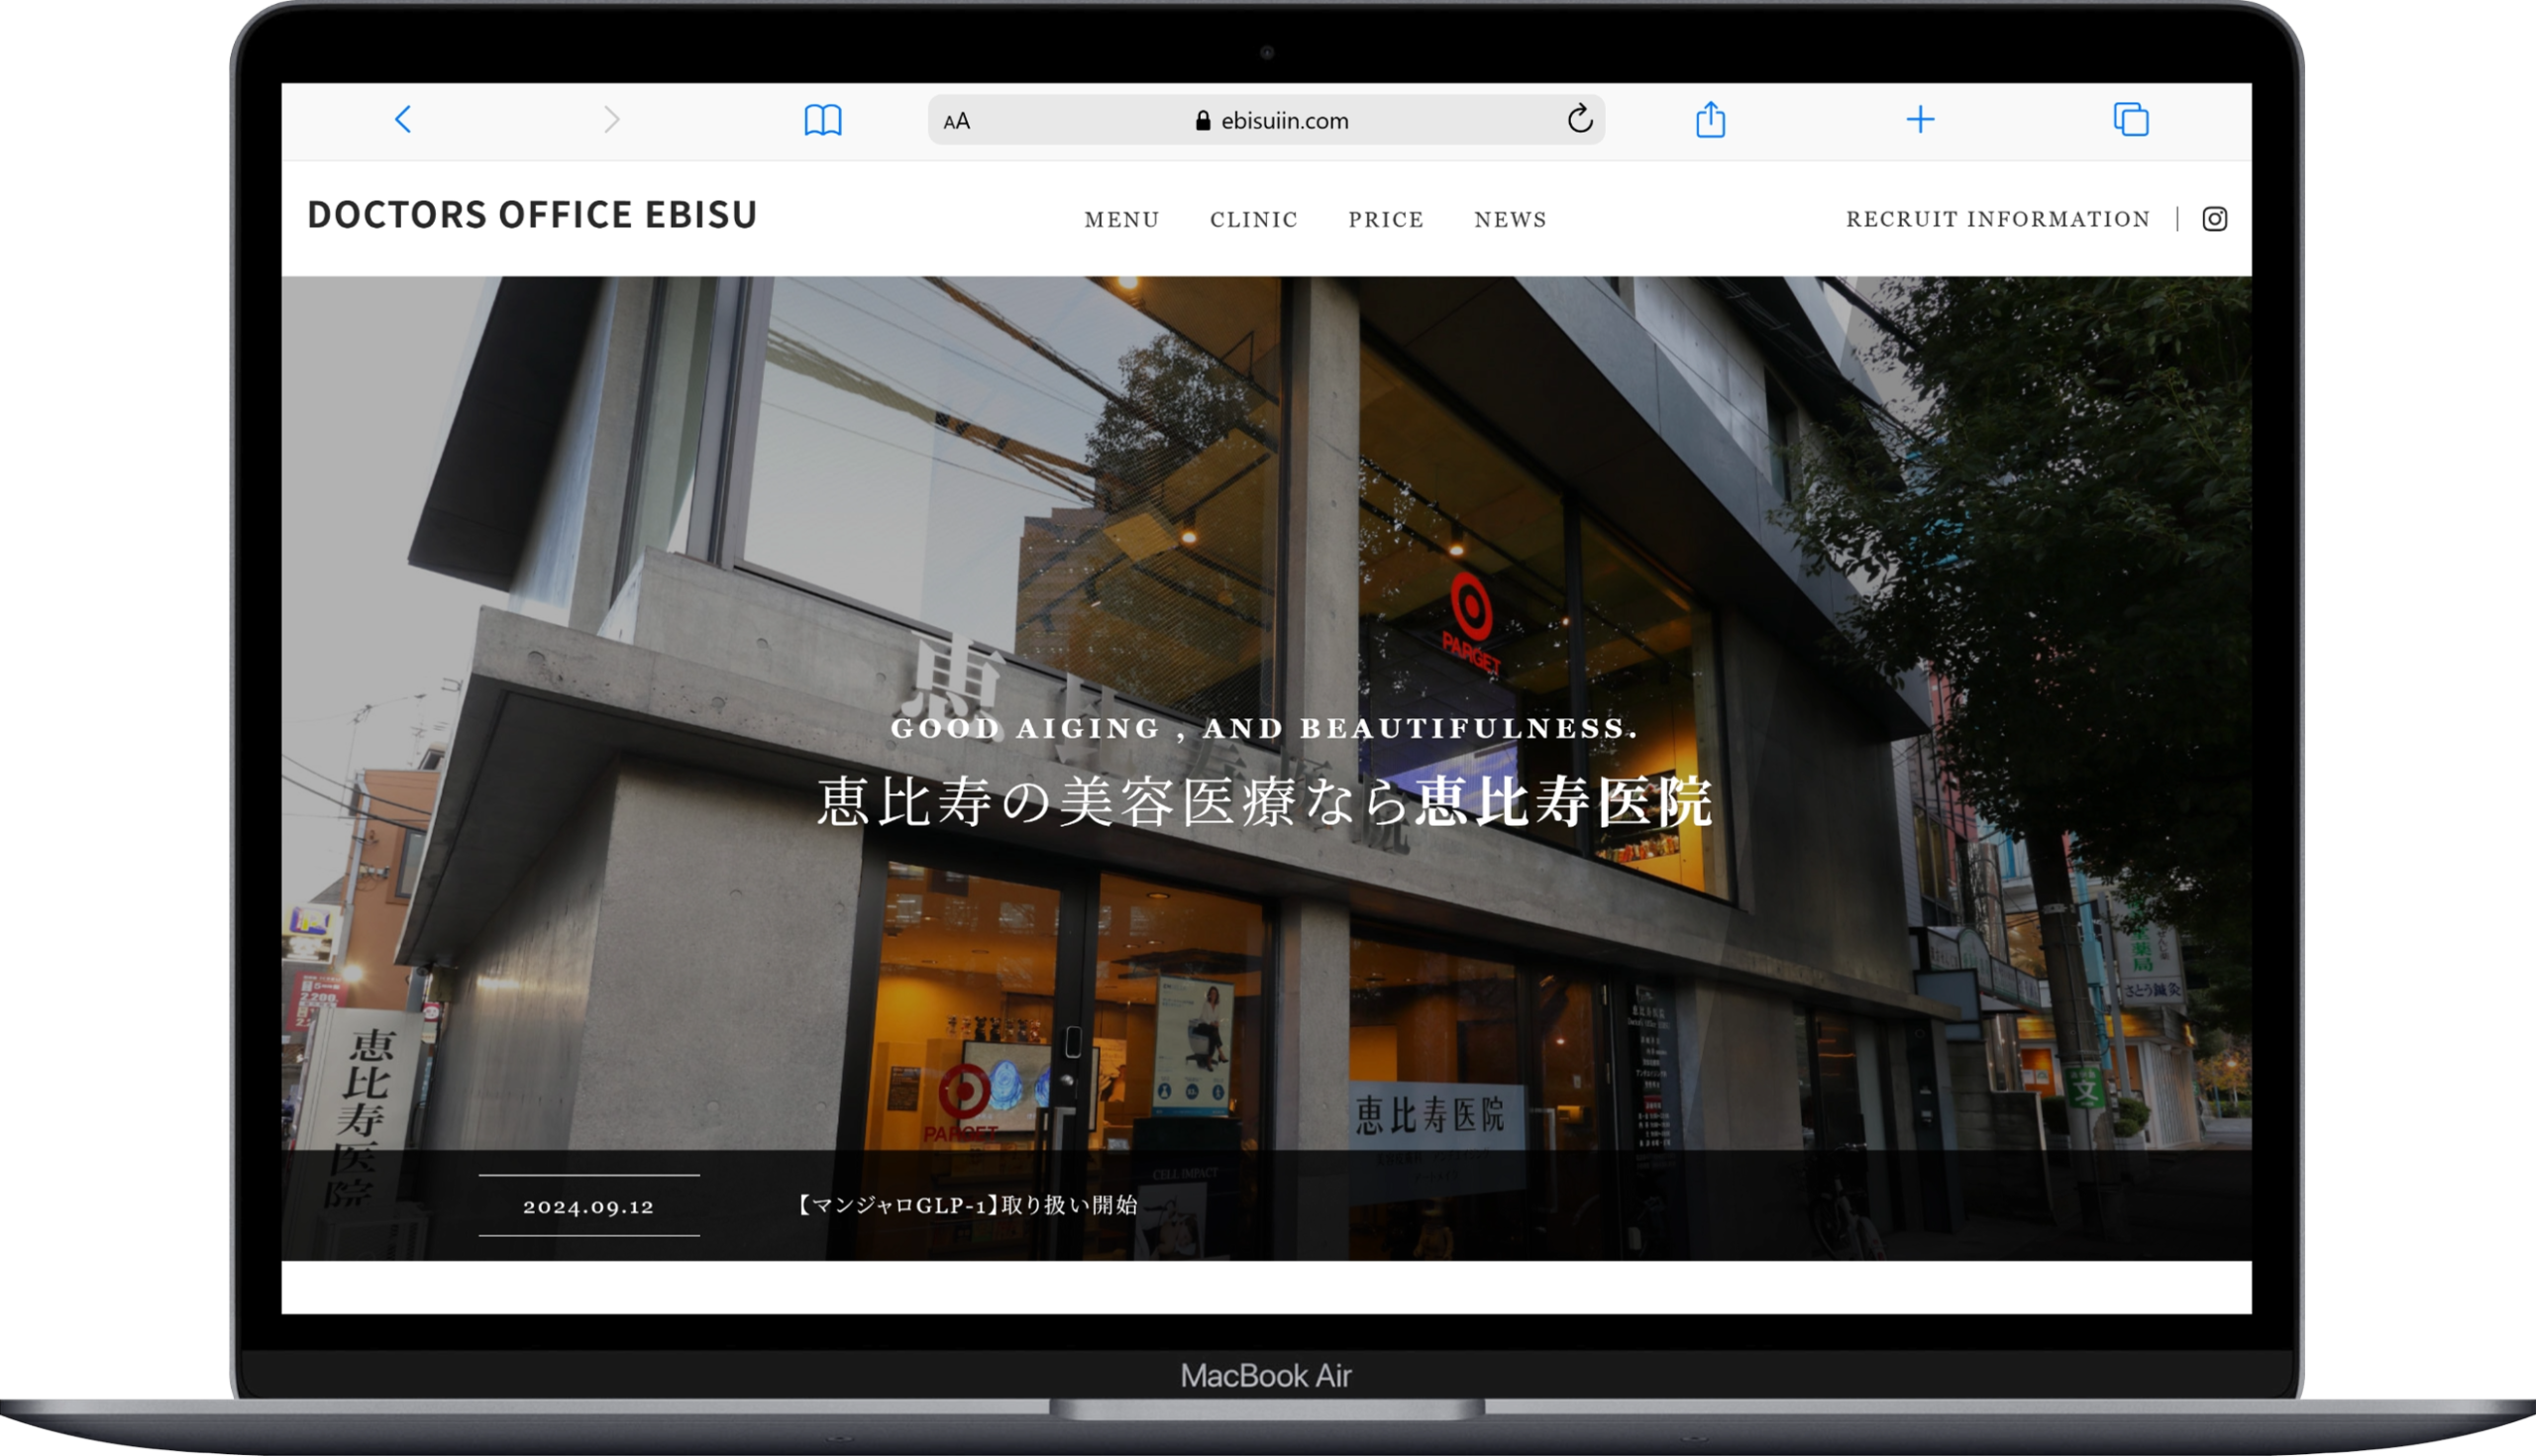Reload the page with the refresh icon

(x=1579, y=119)
